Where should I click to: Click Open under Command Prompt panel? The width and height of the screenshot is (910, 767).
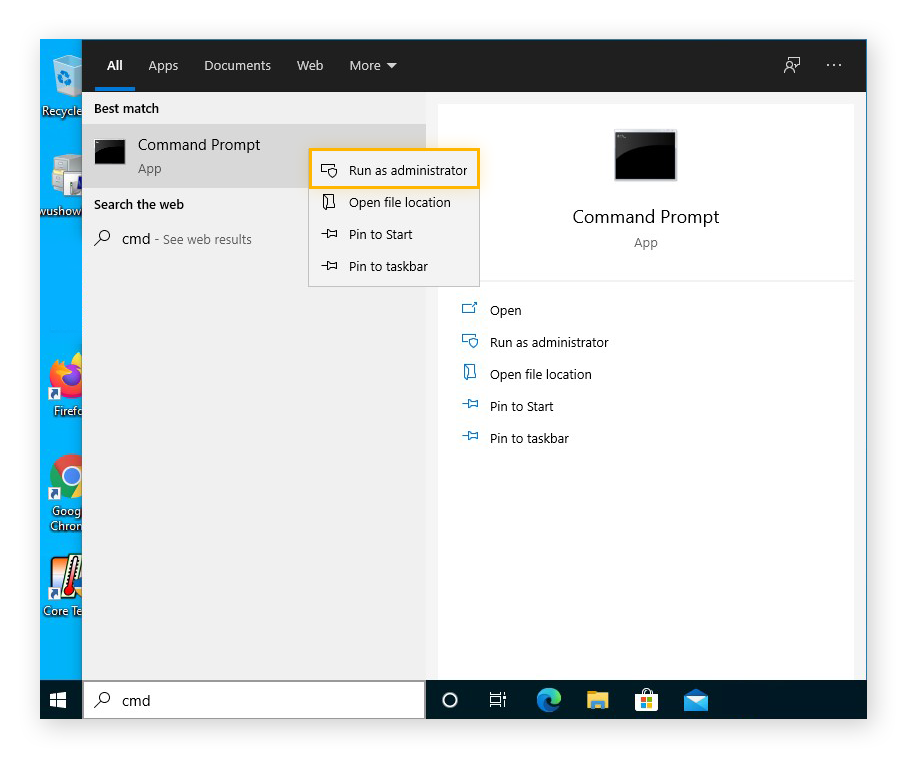tap(506, 310)
